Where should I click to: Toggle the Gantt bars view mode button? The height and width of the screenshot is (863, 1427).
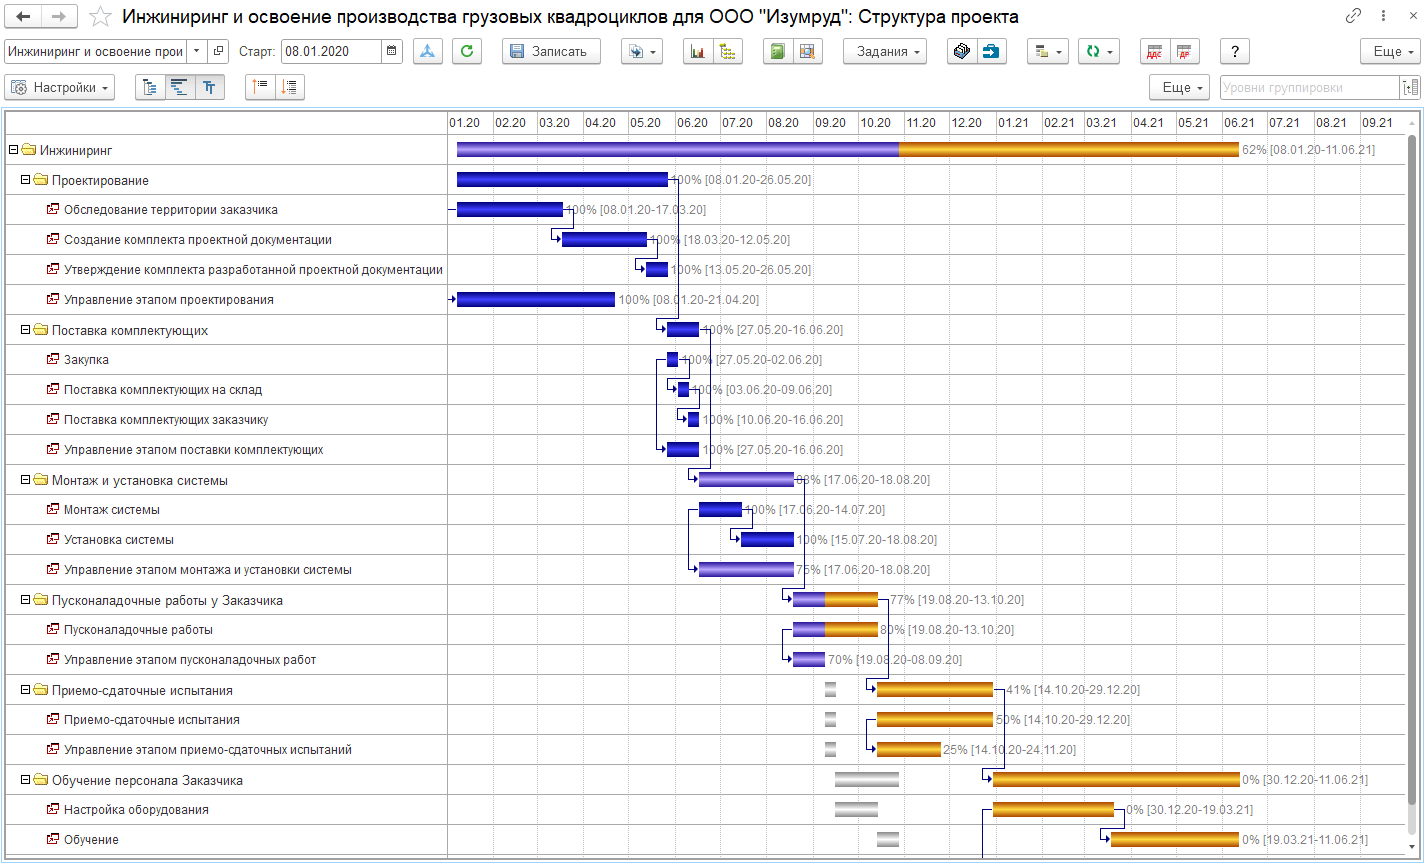(179, 88)
